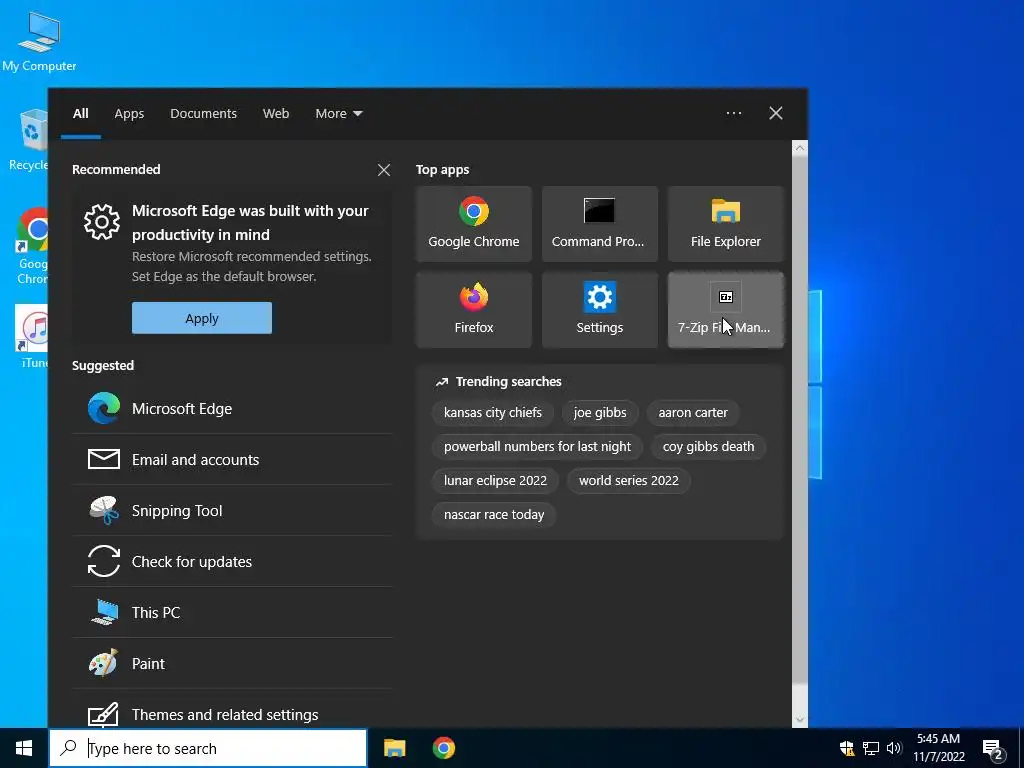
Task: Click the taskbar search box
Action: click(x=208, y=748)
